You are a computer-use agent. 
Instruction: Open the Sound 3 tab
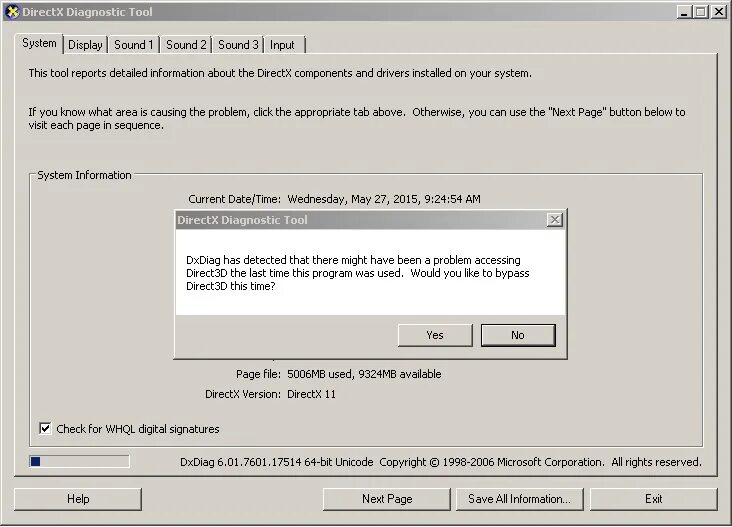click(238, 45)
